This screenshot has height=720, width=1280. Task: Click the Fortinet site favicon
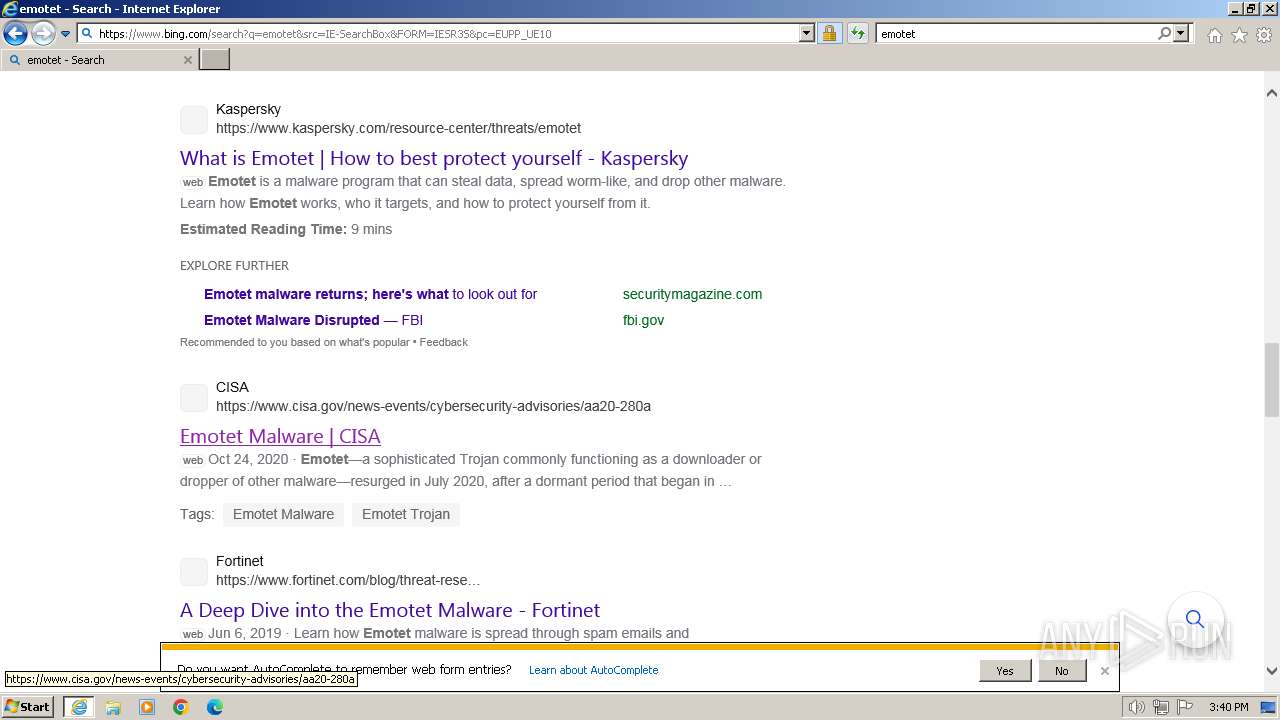click(194, 572)
